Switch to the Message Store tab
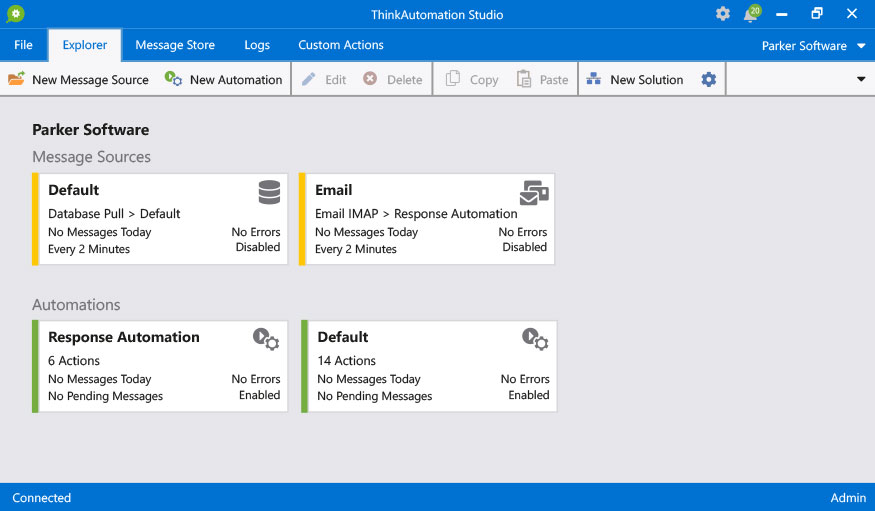Screen dimensions: 875x511 click(x=175, y=45)
